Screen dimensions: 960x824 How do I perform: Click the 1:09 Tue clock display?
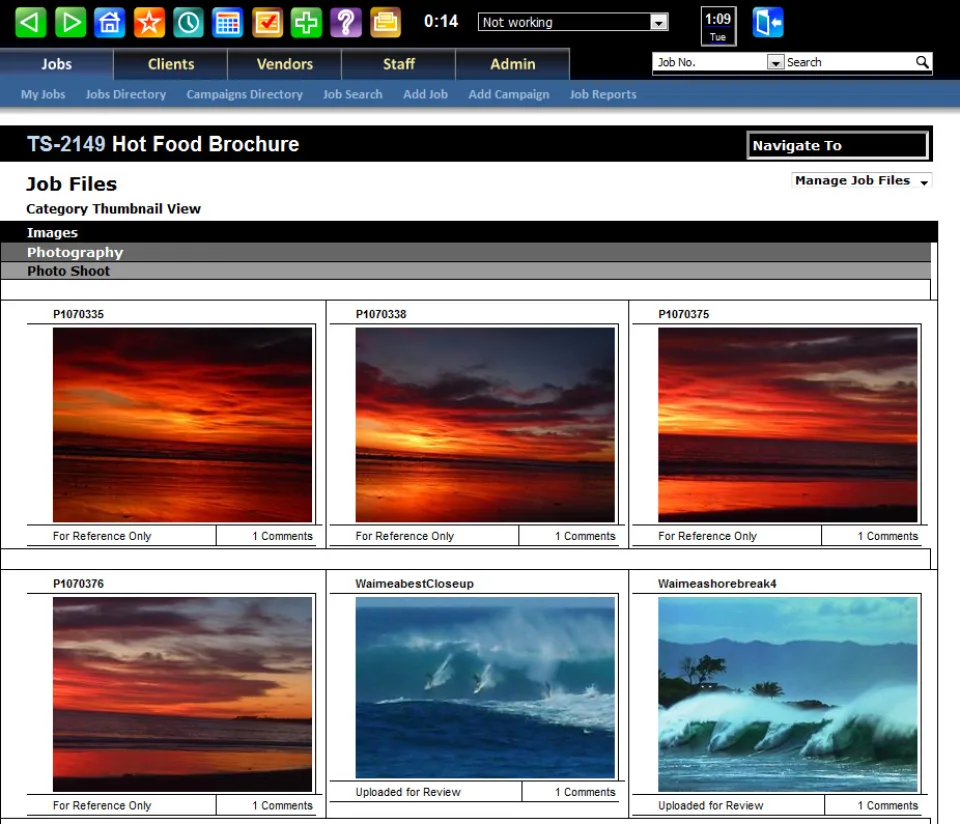(718, 26)
